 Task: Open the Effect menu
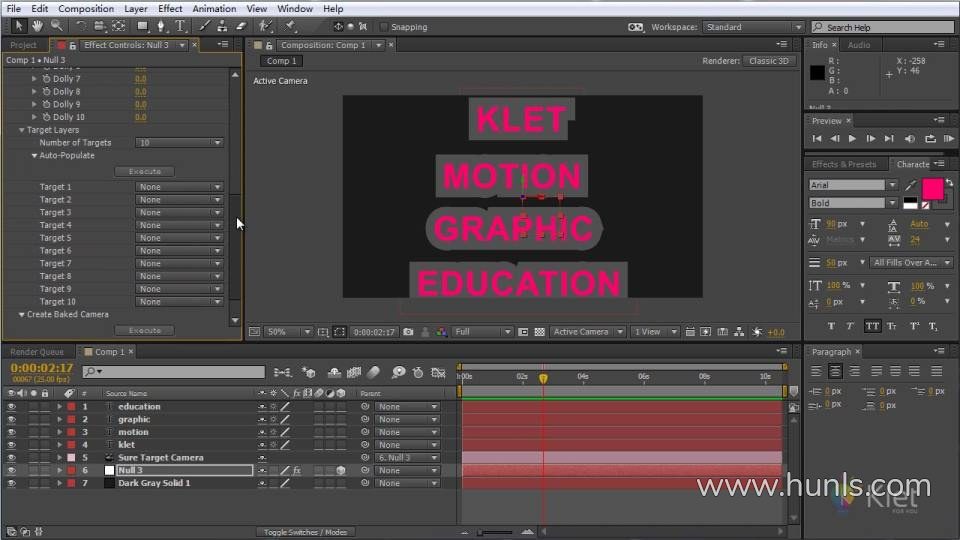click(170, 9)
